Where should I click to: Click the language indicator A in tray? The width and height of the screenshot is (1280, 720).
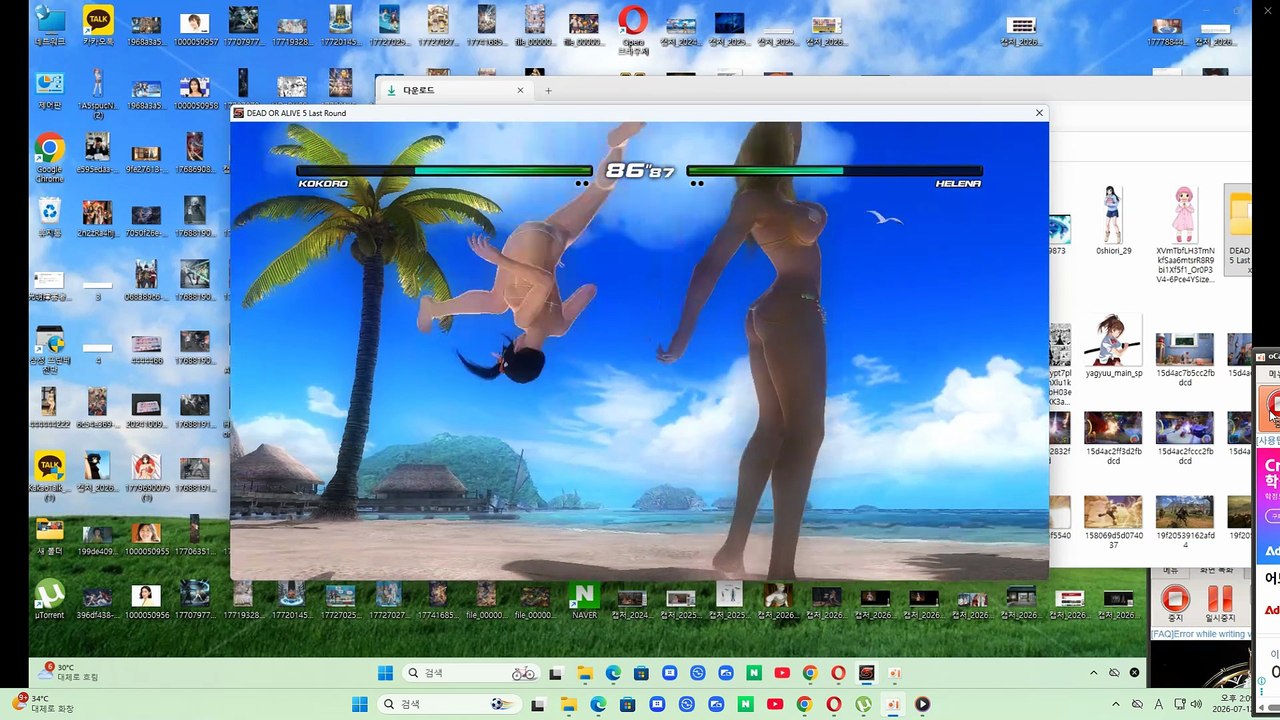pyautogui.click(x=1159, y=704)
